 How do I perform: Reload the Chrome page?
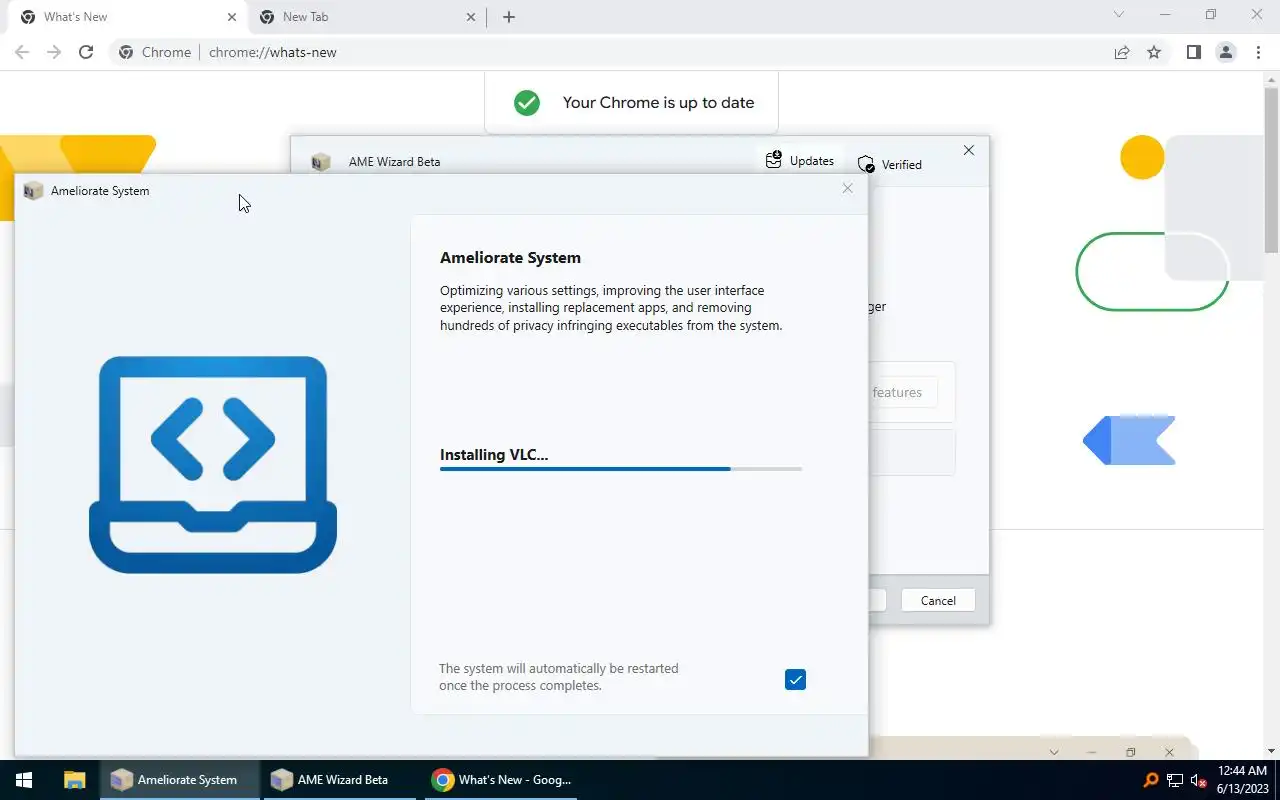86,52
